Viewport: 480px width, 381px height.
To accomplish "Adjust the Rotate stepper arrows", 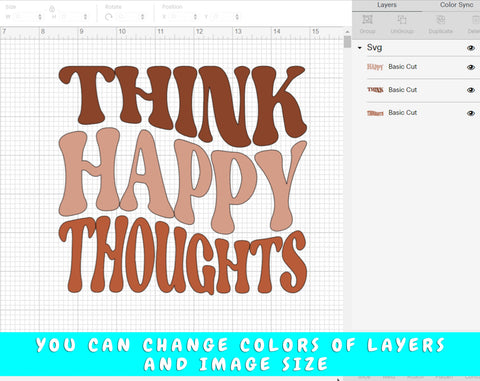I will tap(143, 17).
